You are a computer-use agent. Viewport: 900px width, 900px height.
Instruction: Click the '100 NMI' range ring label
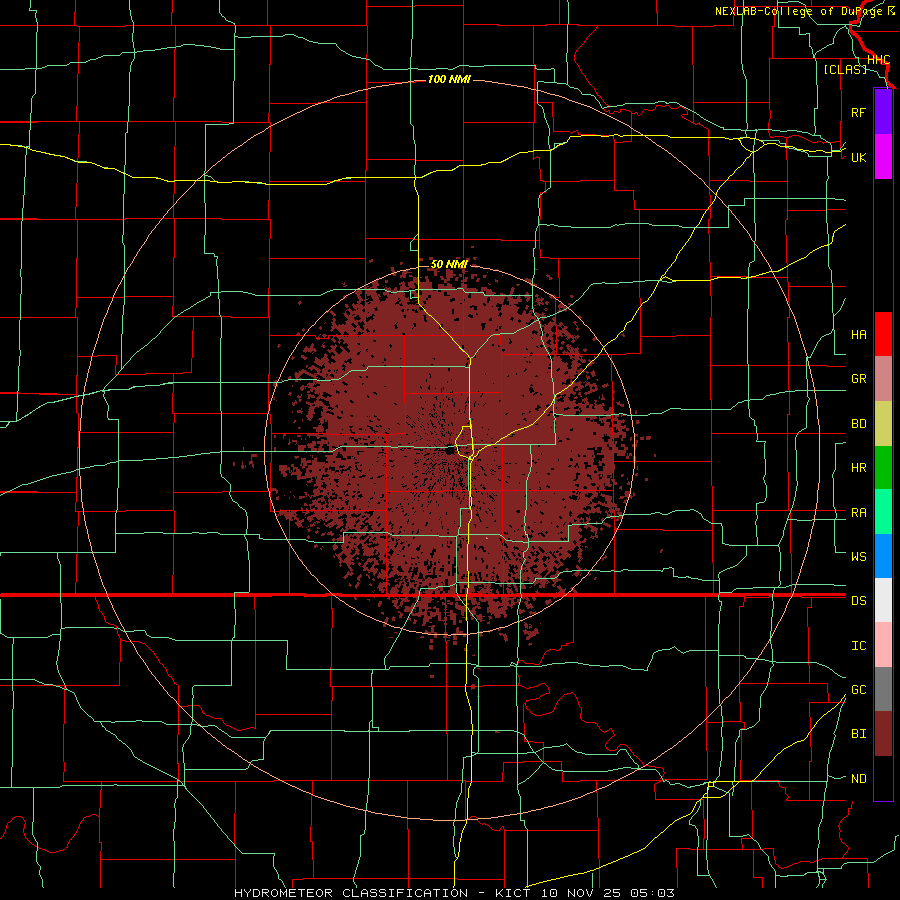click(449, 79)
